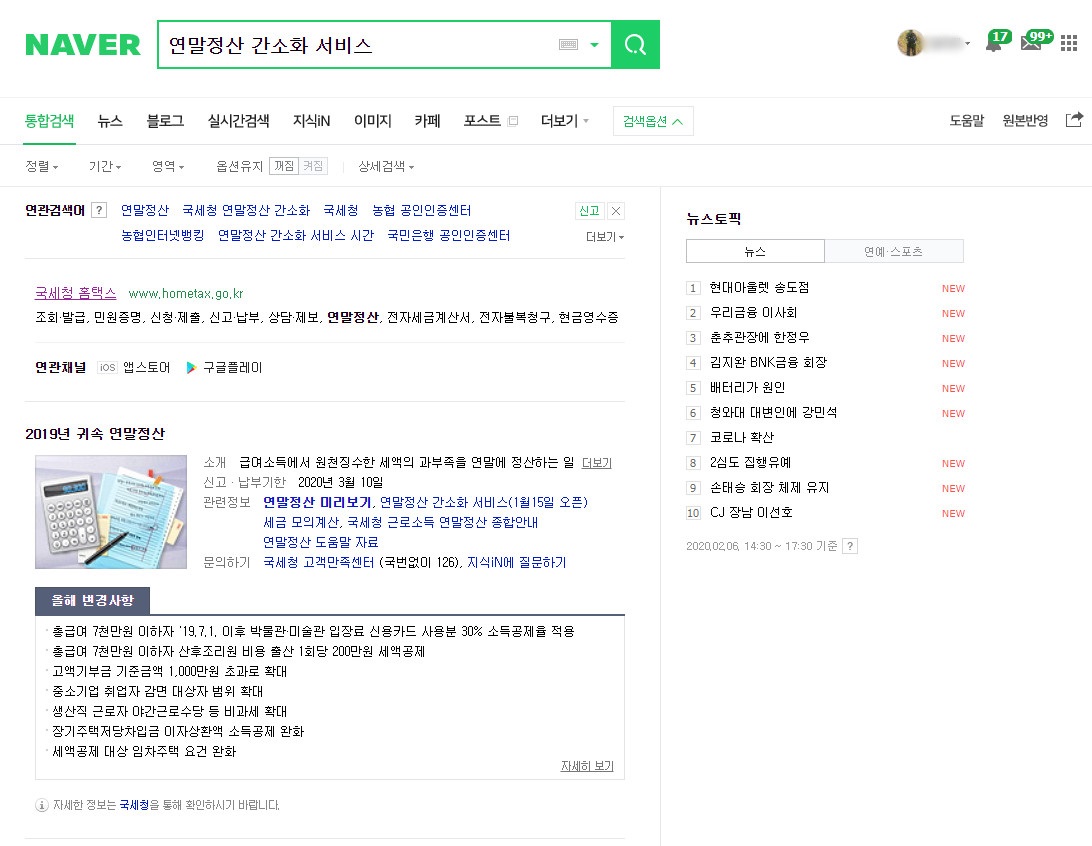Click related keyword 국세청 연말정산 간소화

click(x=246, y=210)
